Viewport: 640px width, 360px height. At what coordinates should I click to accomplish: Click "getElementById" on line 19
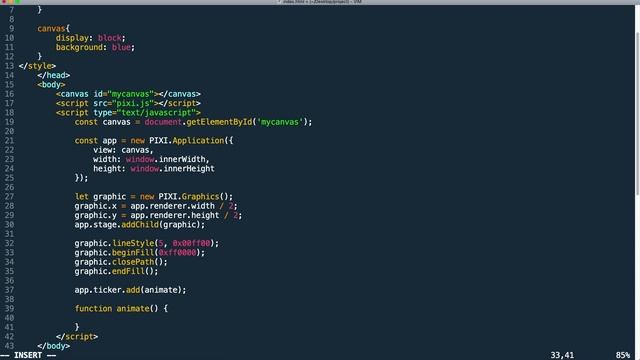tap(219, 122)
